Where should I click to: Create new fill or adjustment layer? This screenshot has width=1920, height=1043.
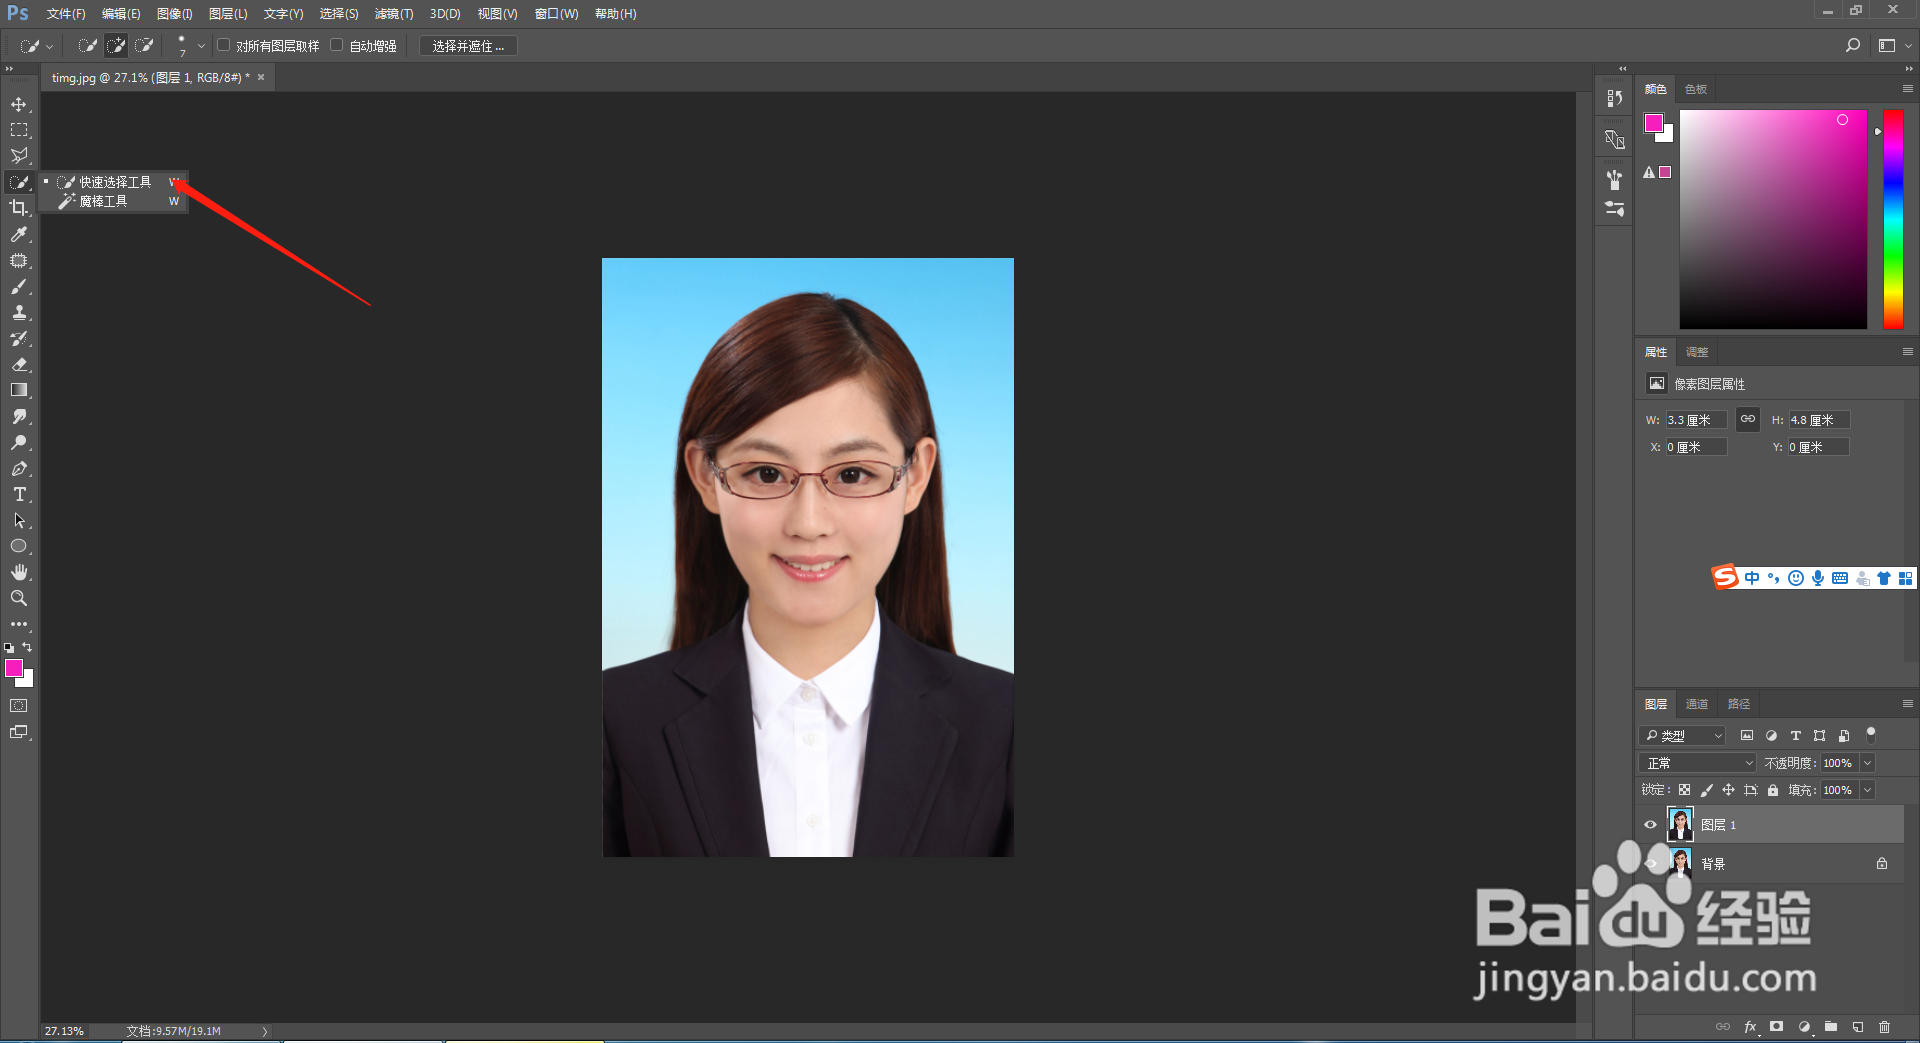tap(1804, 1027)
